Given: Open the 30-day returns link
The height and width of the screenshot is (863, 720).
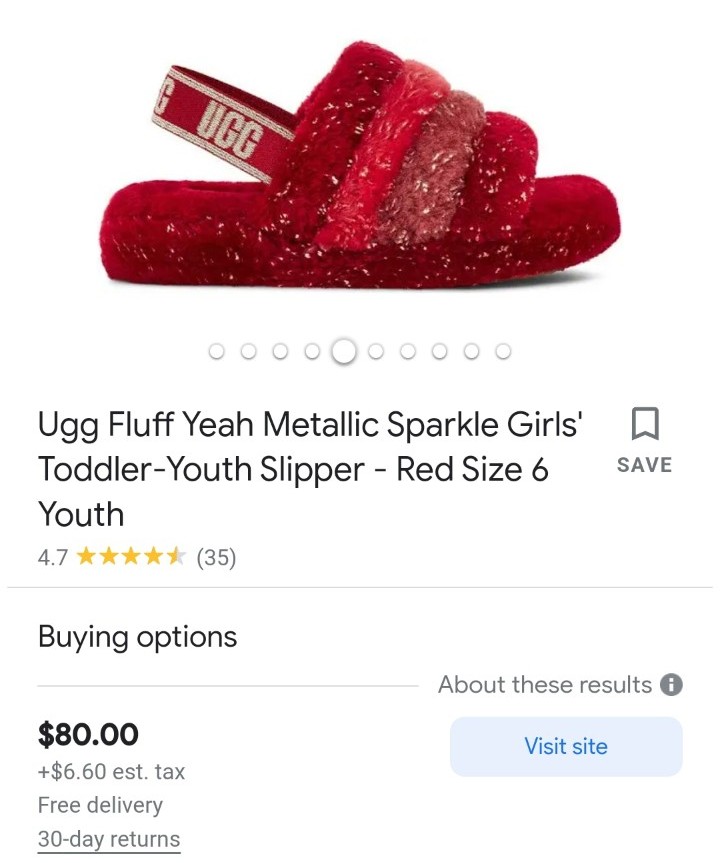Looking at the screenshot, I should point(109,839).
